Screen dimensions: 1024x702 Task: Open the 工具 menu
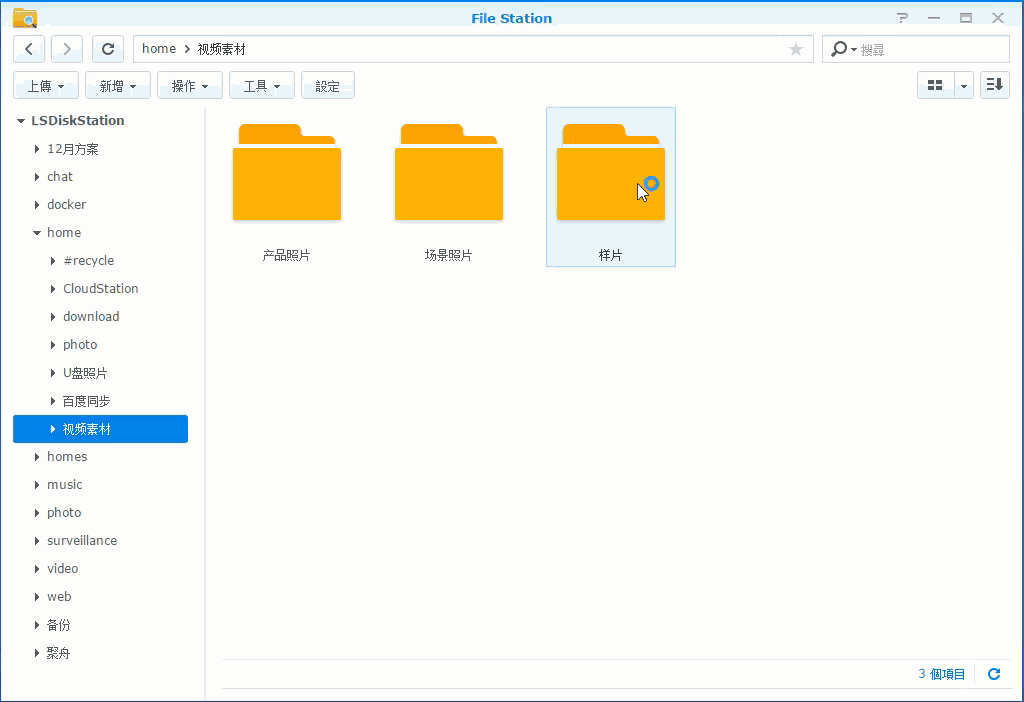261,85
